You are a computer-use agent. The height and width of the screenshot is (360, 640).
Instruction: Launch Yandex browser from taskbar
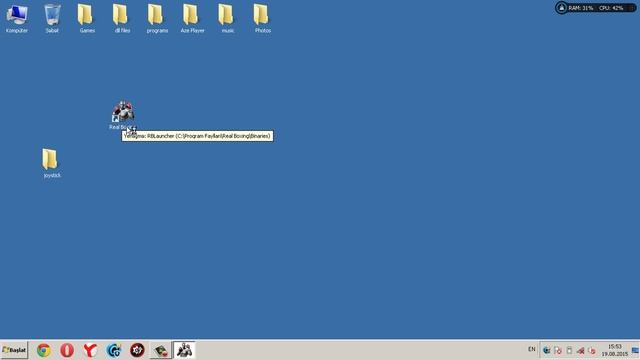[x=90, y=350]
